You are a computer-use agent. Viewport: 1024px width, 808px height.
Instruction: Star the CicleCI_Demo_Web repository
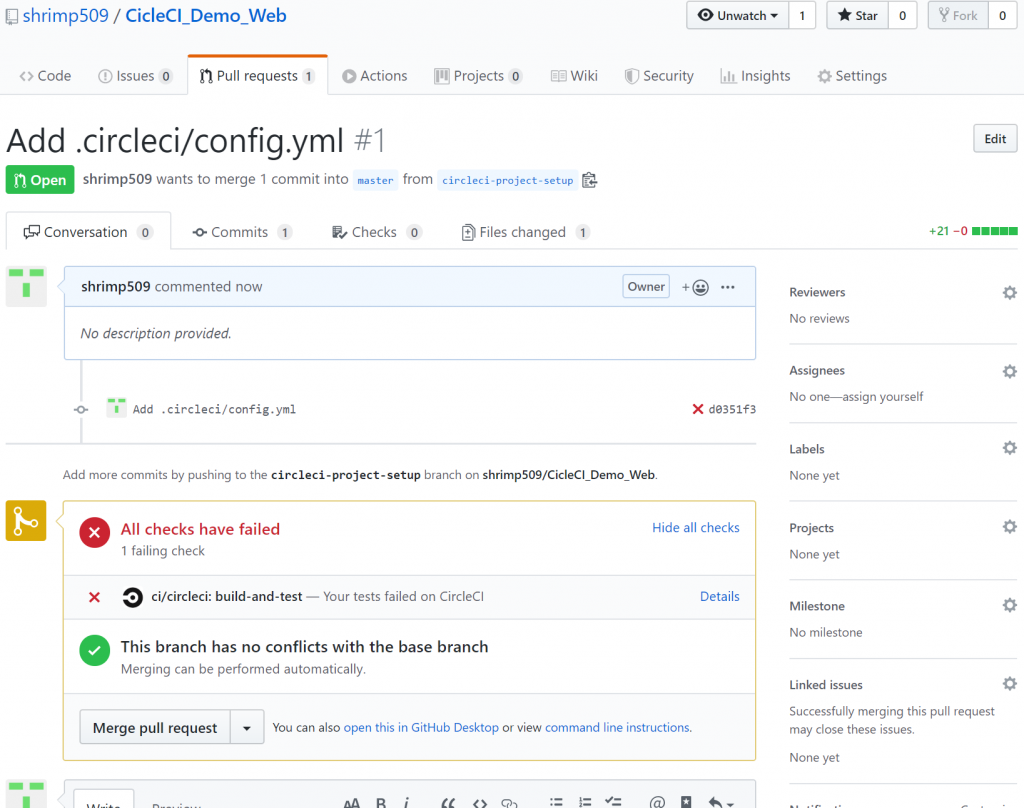coord(857,15)
